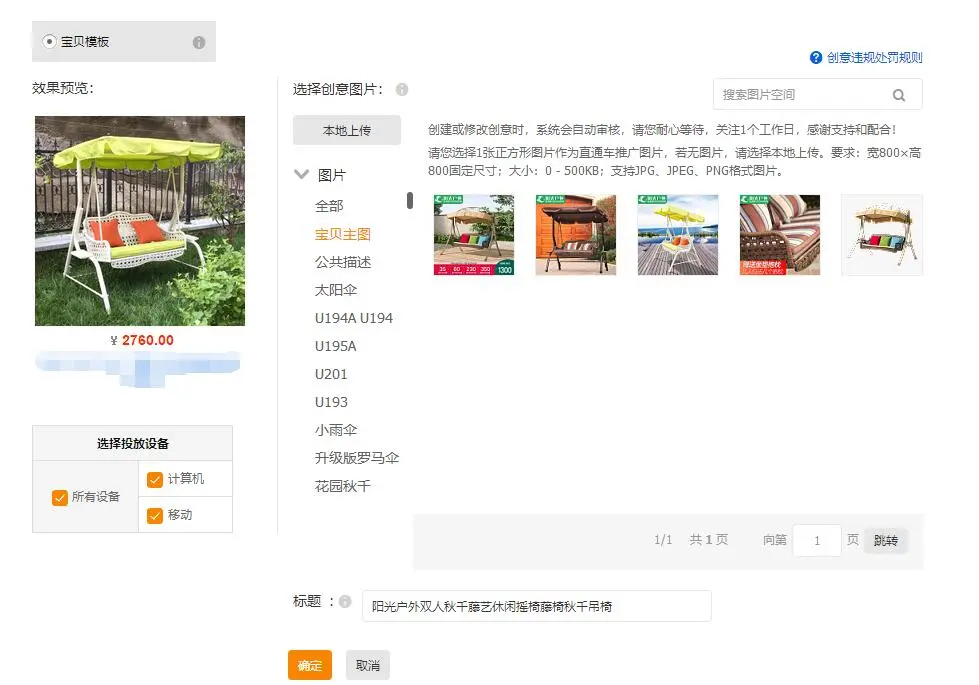The height and width of the screenshot is (685, 979).
Task: Click the 取消 button
Action: pyautogui.click(x=368, y=666)
